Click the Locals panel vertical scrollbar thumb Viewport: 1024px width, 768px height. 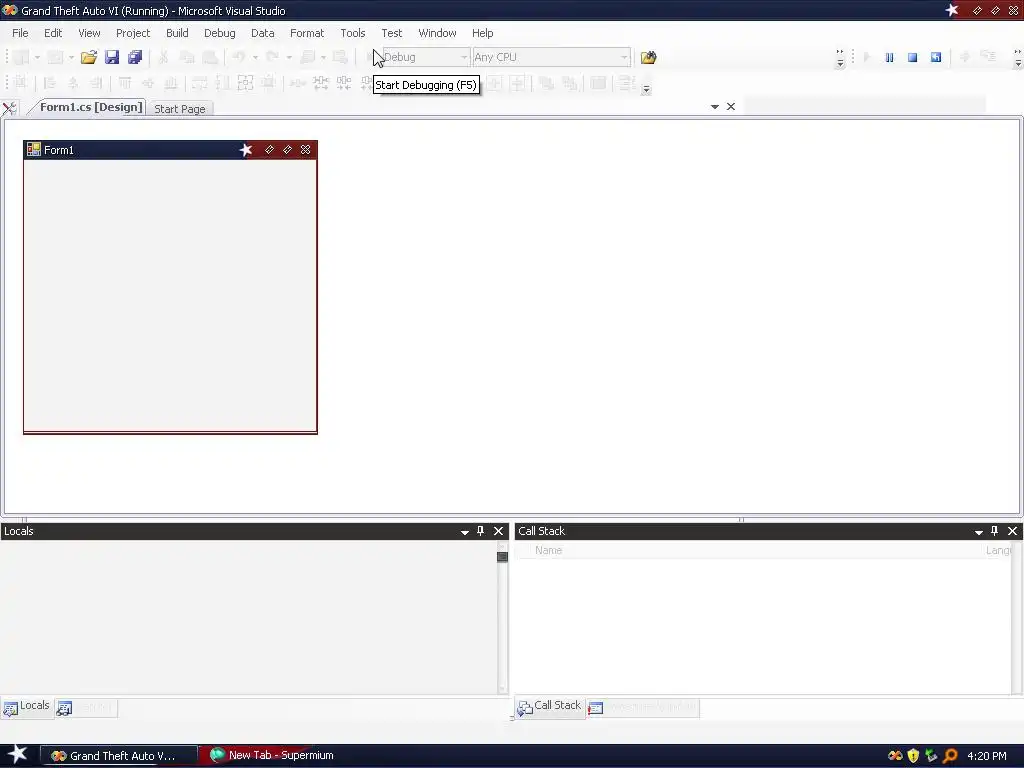(502, 556)
